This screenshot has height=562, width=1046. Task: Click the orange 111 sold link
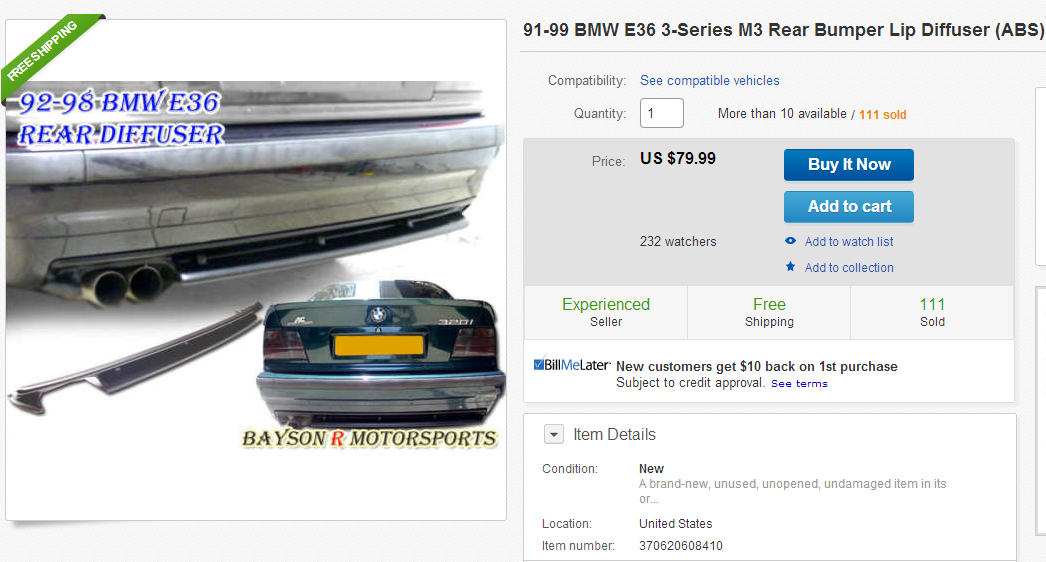[883, 115]
